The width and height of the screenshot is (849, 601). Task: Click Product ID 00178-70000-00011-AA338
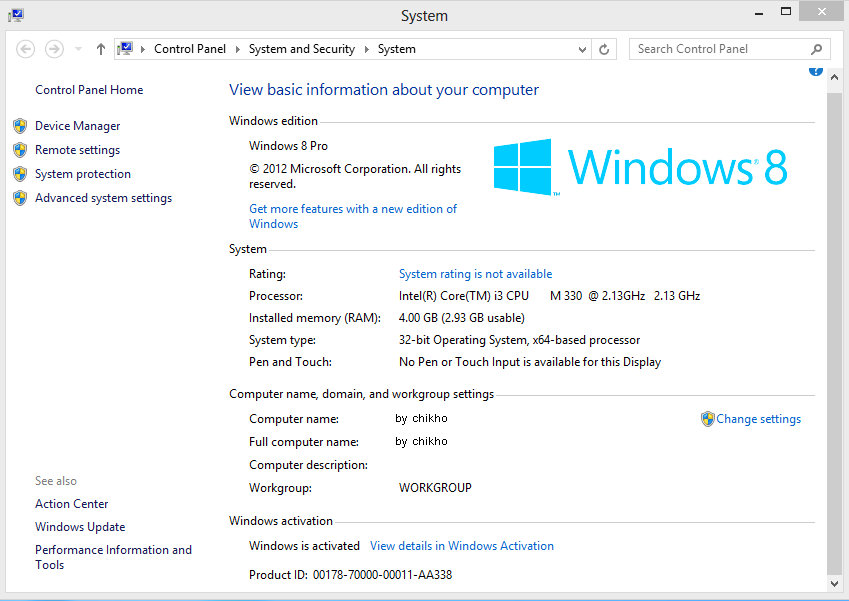pyautogui.click(x=350, y=575)
